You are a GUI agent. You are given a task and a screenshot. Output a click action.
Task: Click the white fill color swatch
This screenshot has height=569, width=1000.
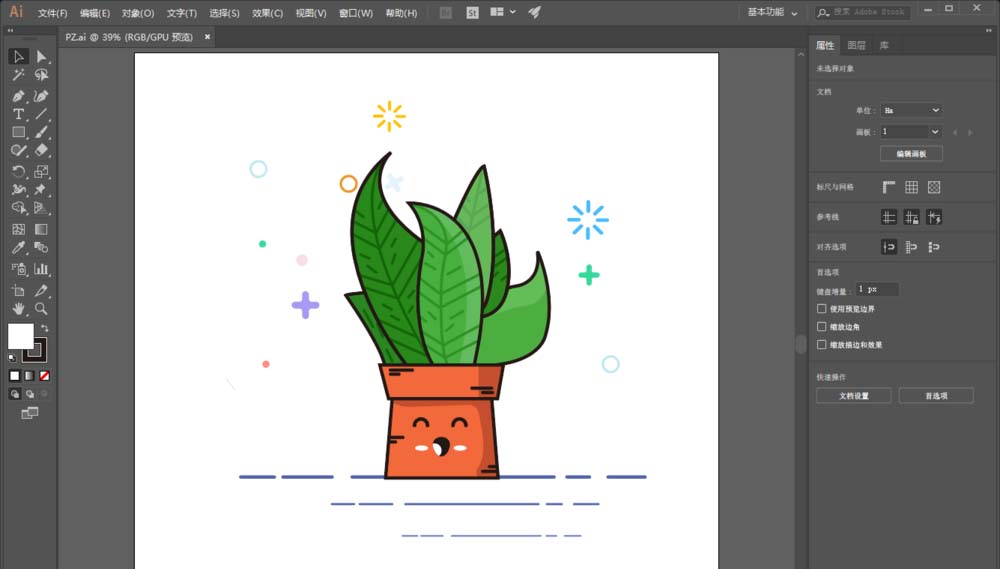[x=20, y=336]
